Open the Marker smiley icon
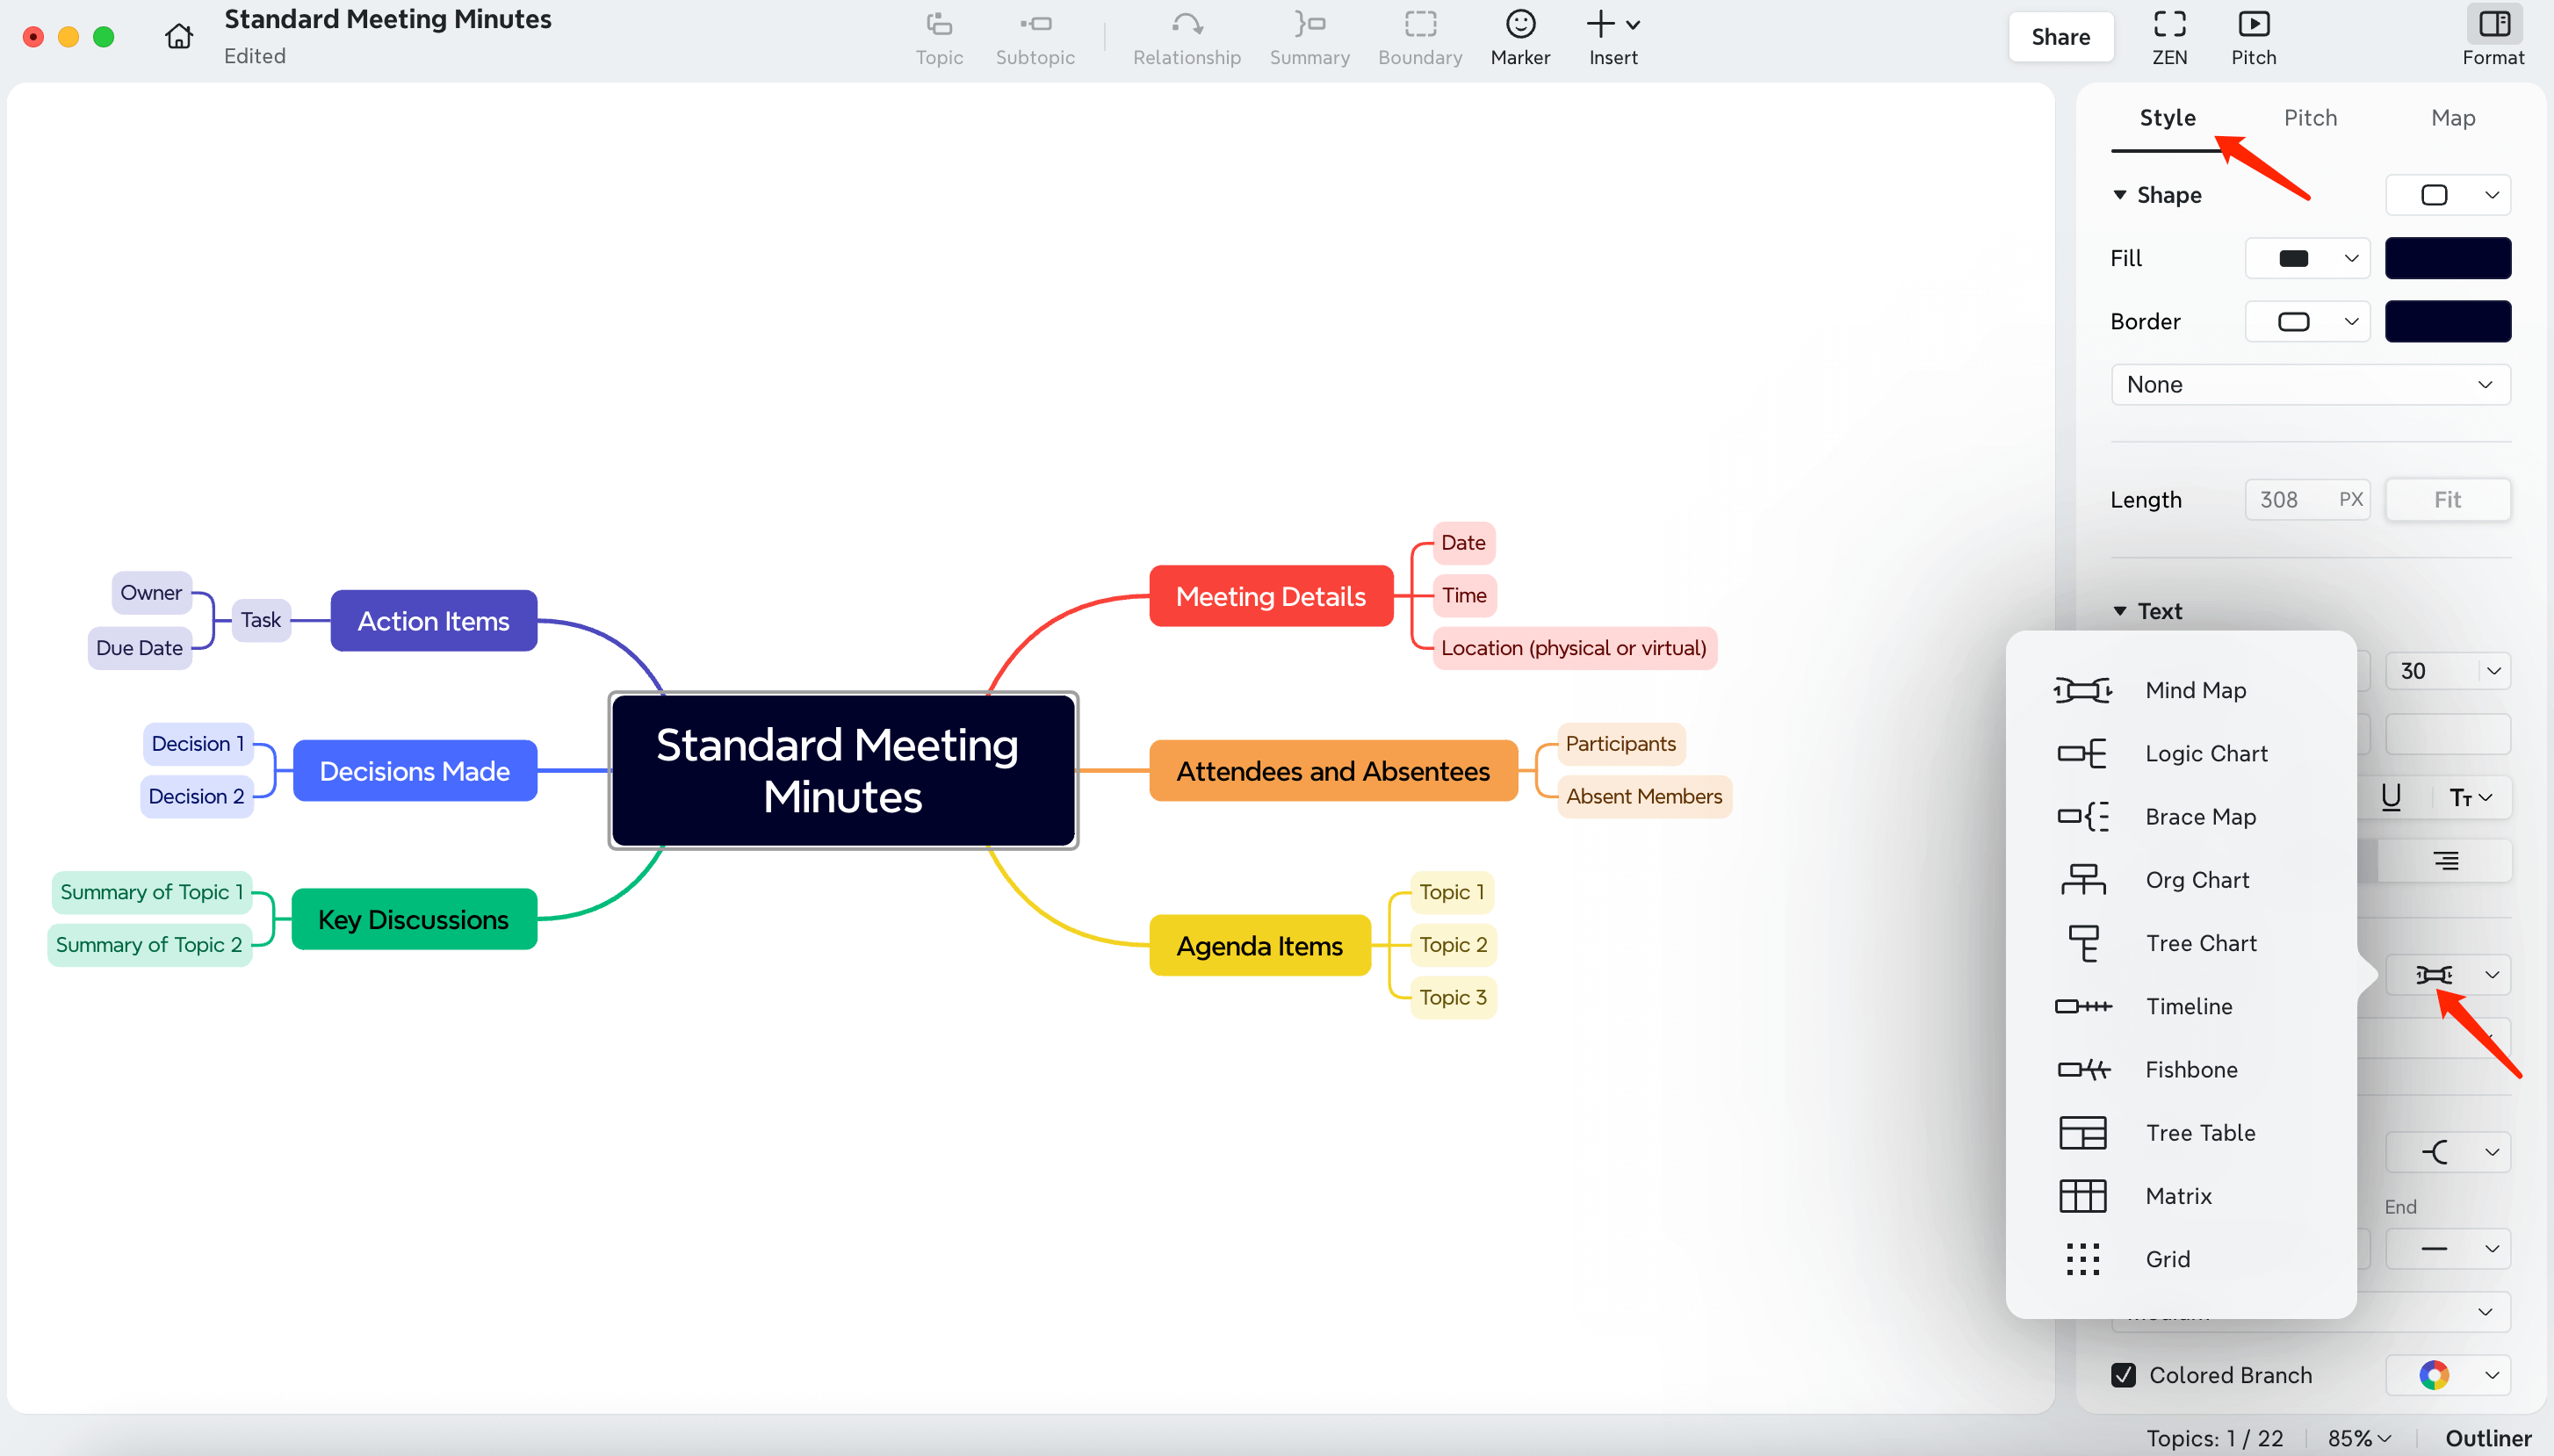The width and height of the screenshot is (2554, 1456). 1519,24
